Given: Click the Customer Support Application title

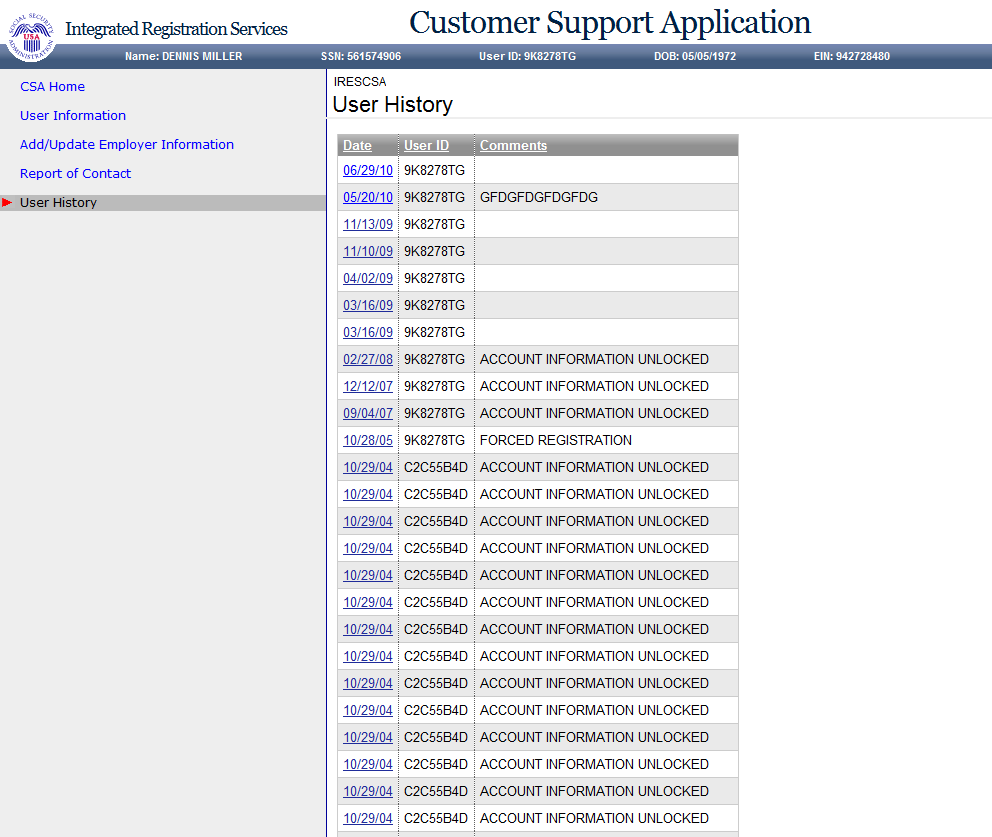Looking at the screenshot, I should [x=610, y=23].
